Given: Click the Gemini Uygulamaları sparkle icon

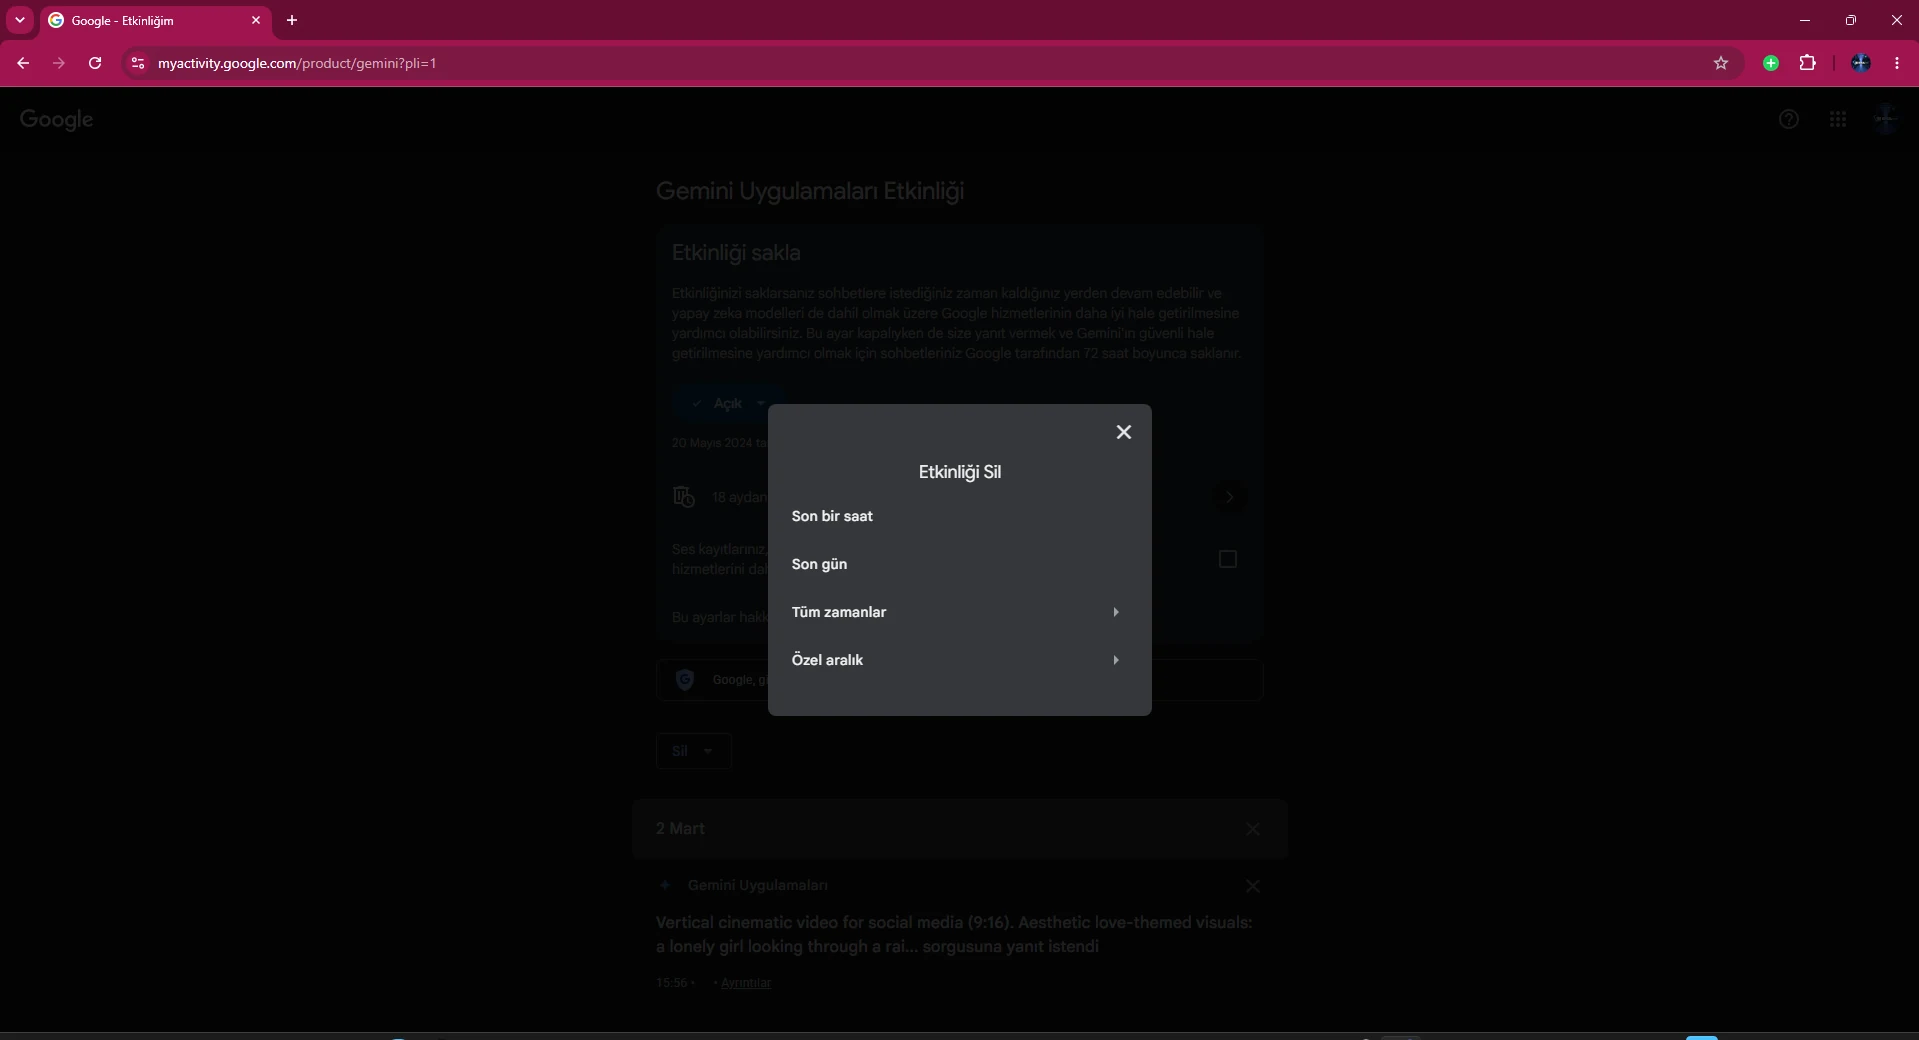Looking at the screenshot, I should point(665,885).
